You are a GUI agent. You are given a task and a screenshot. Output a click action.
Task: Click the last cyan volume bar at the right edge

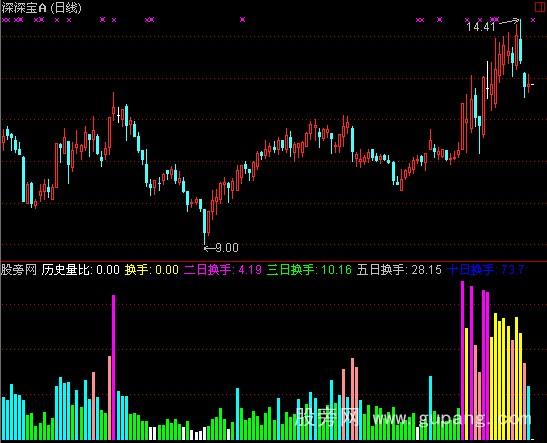click(x=529, y=413)
